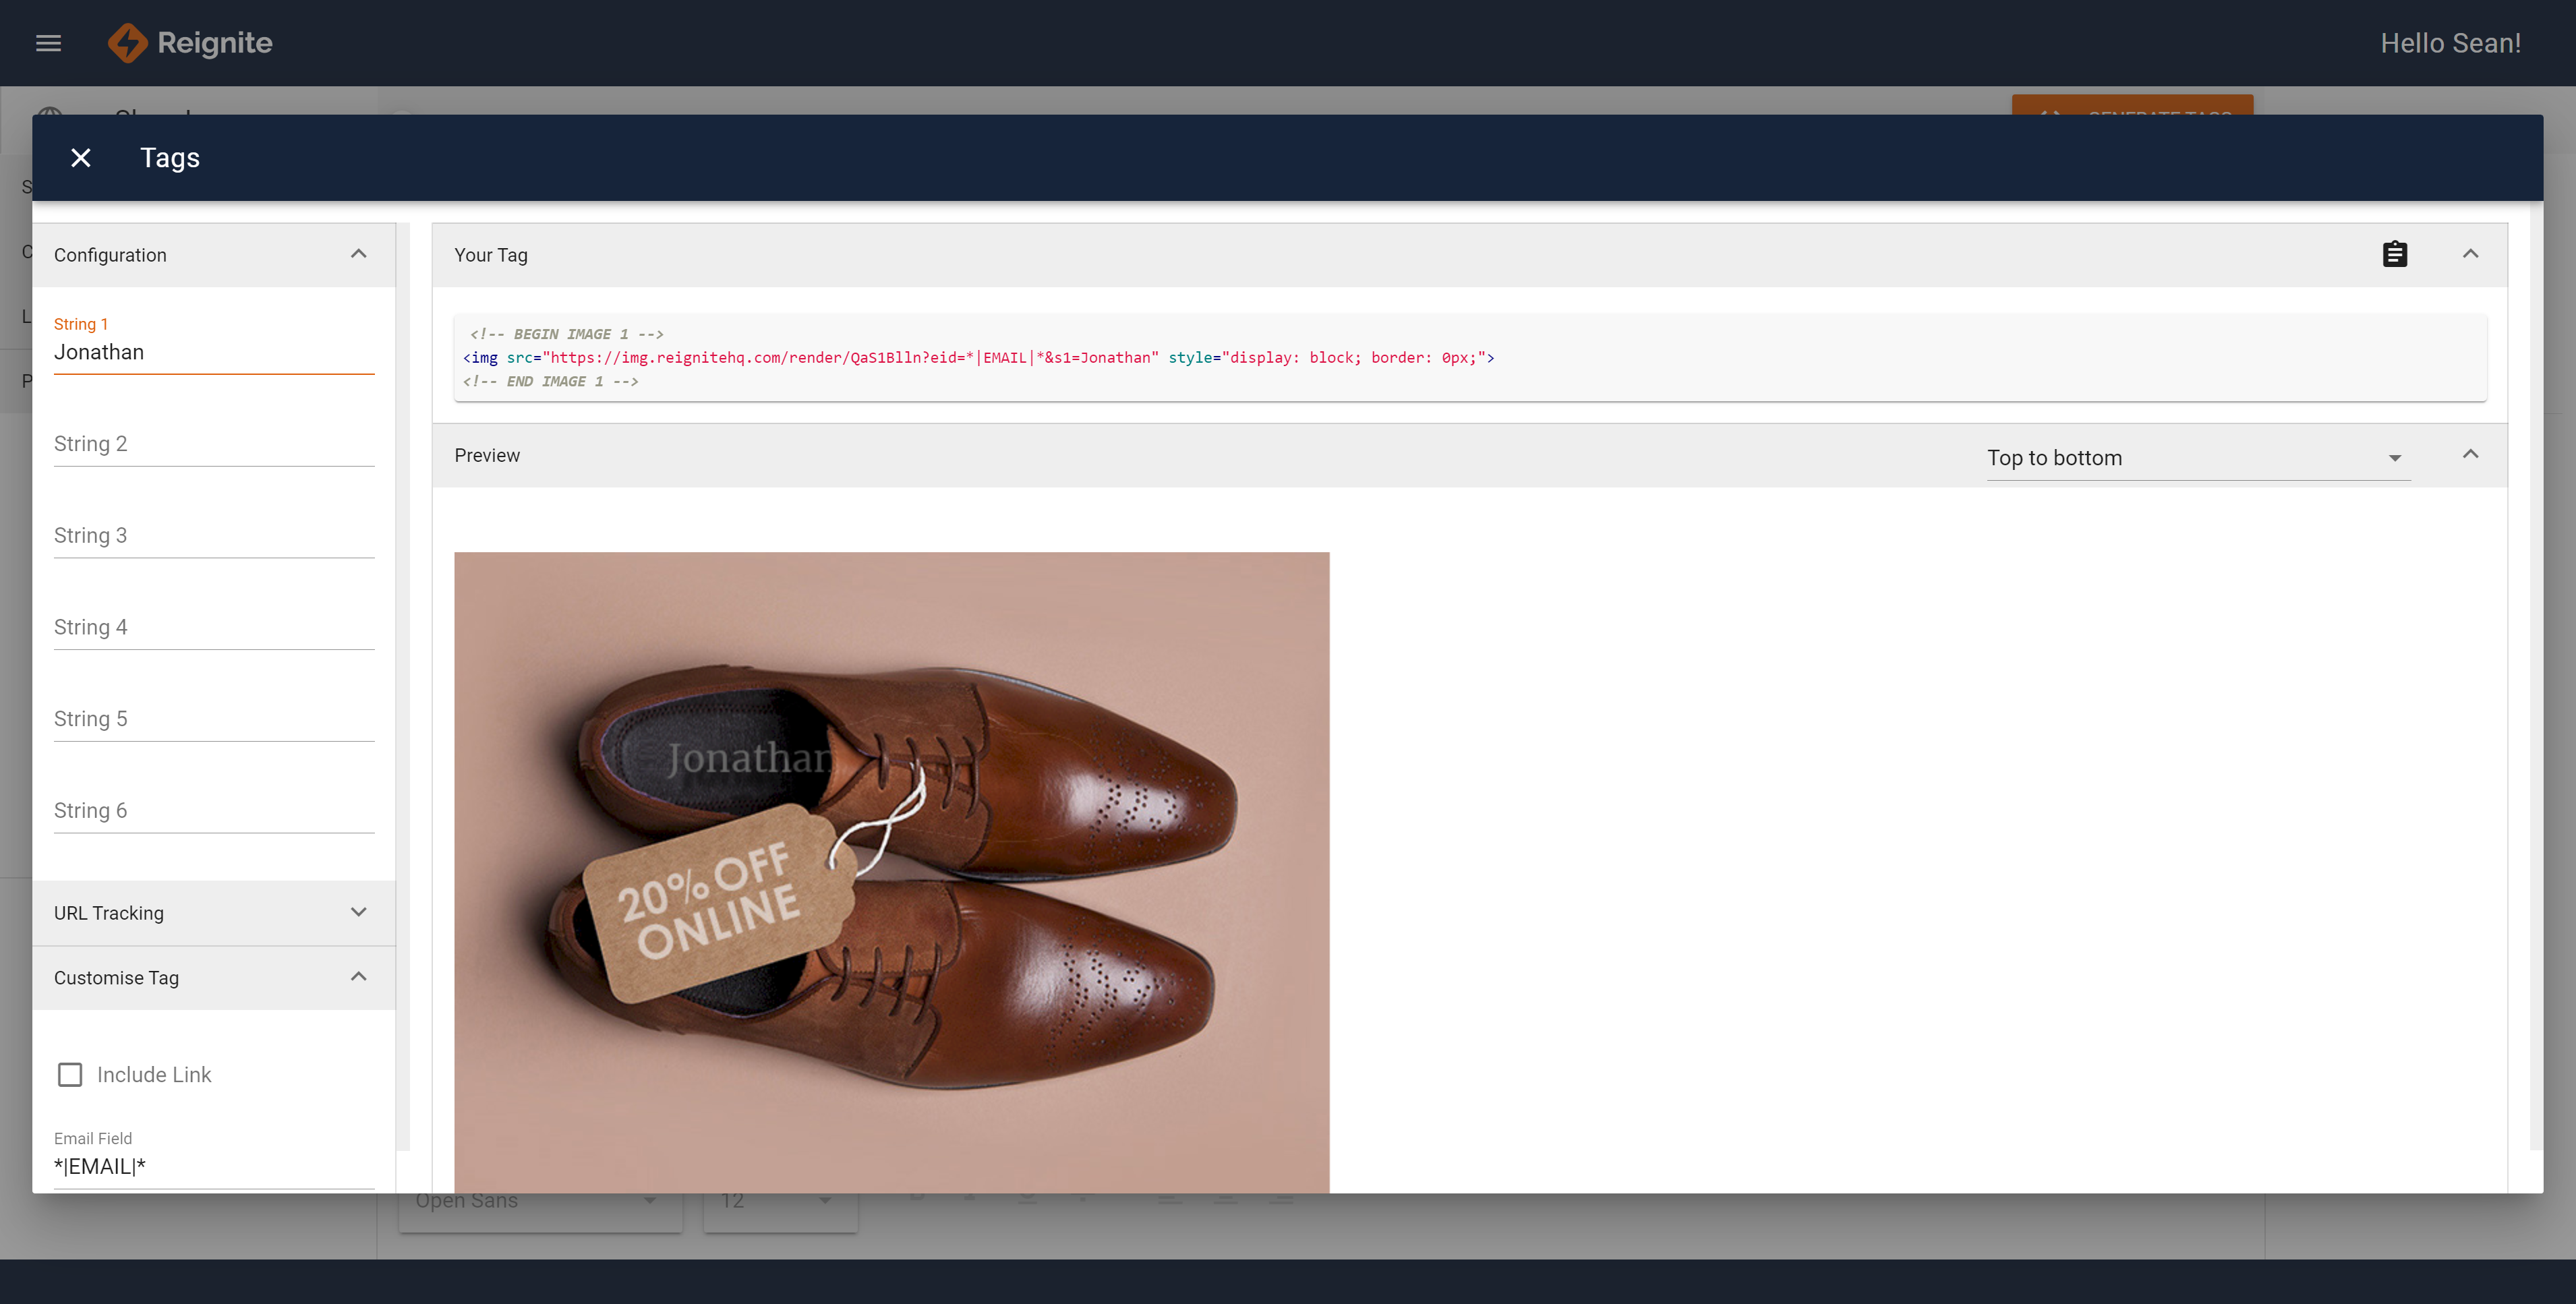Click the String 1 input field

[213, 352]
